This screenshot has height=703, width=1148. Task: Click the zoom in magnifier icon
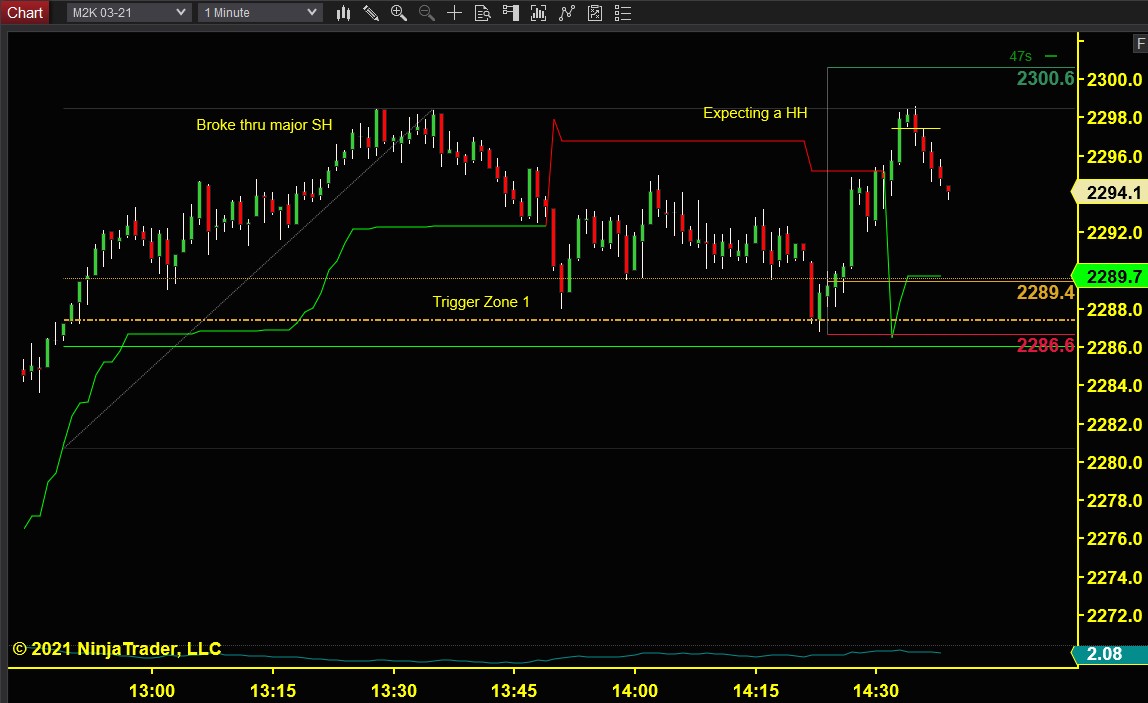coord(398,12)
